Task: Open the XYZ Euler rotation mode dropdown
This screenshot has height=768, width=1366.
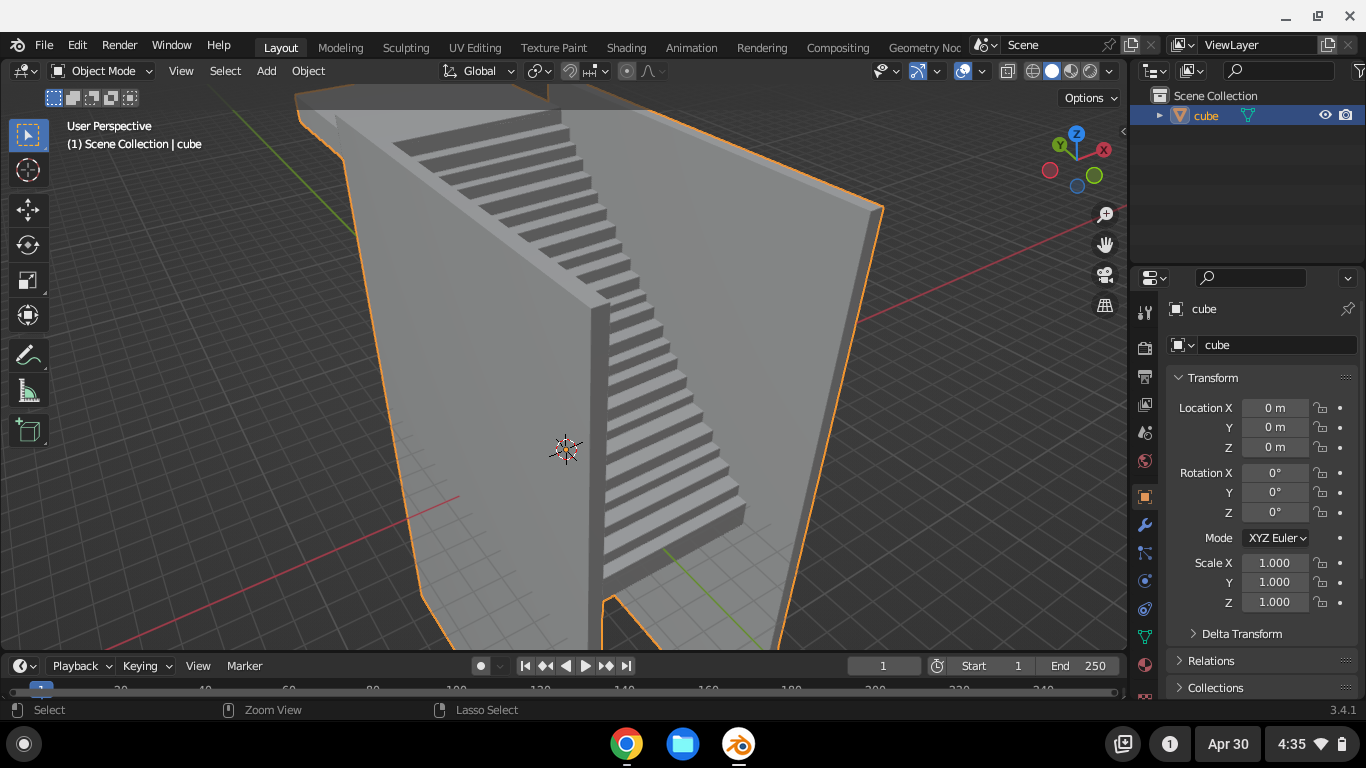Action: [x=1276, y=538]
